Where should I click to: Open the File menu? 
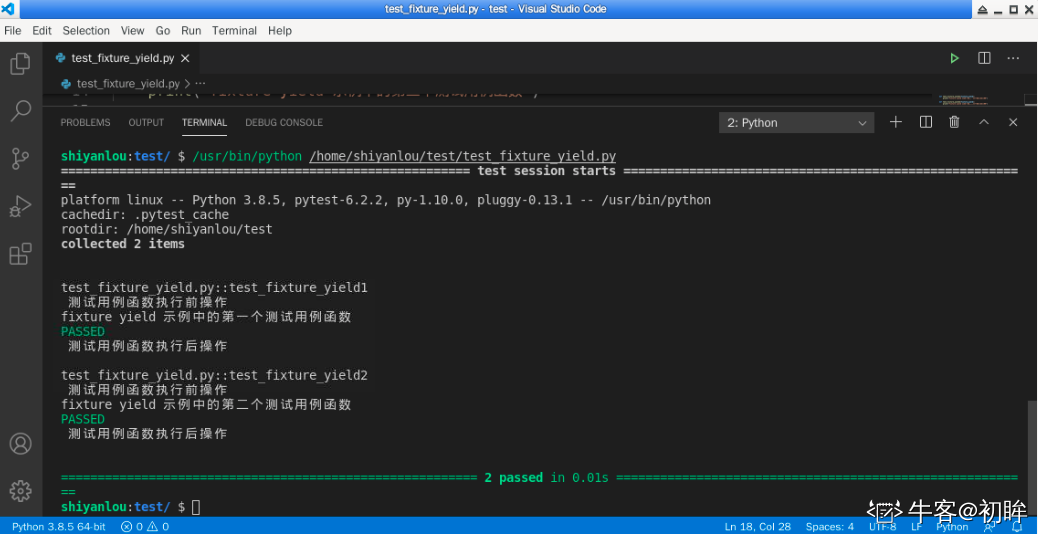click(x=13, y=30)
